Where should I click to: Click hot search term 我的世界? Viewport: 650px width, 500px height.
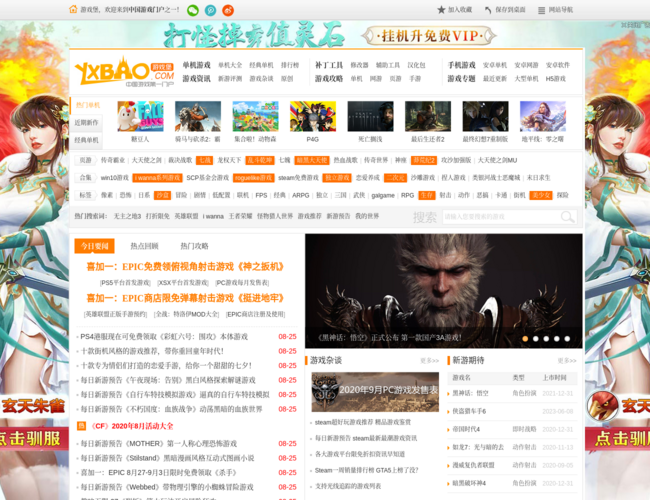367,216
